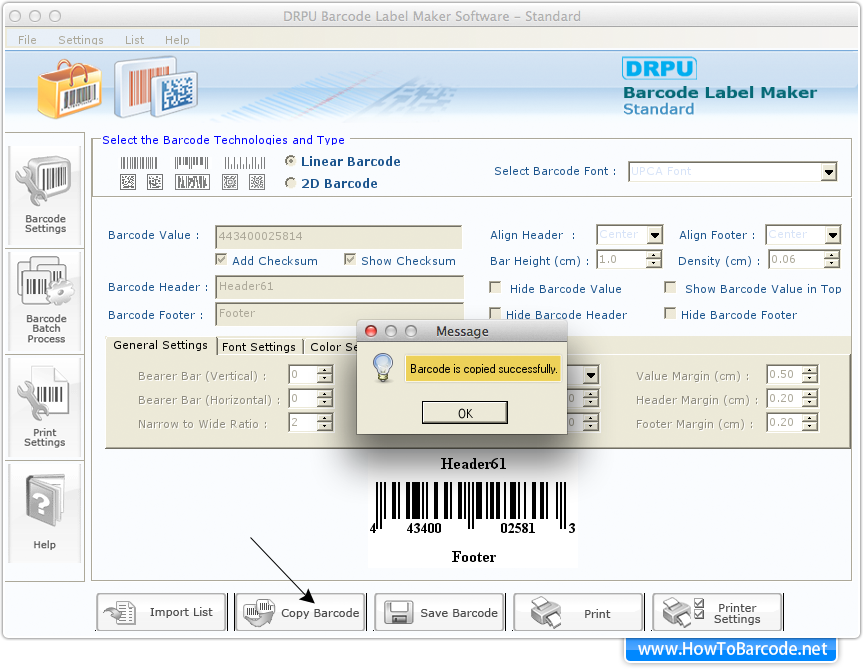Click the second 2D barcode sample icon
863x669 pixels.
coord(155,182)
